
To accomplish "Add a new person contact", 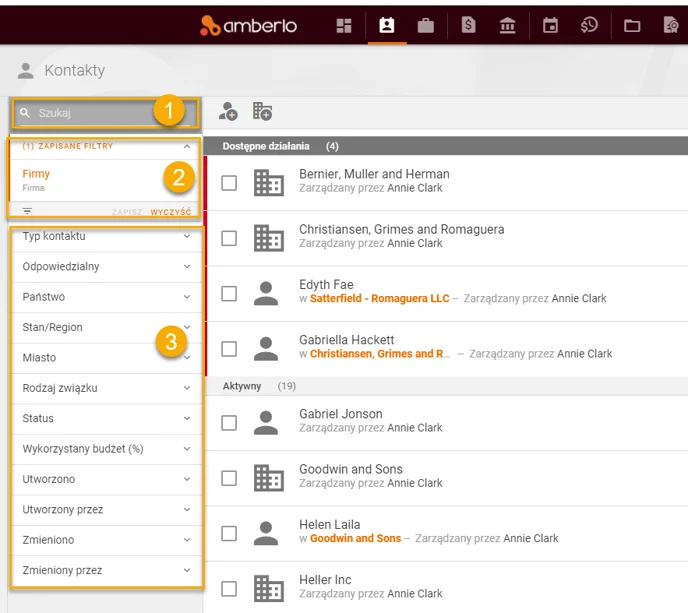I will (x=228, y=111).
